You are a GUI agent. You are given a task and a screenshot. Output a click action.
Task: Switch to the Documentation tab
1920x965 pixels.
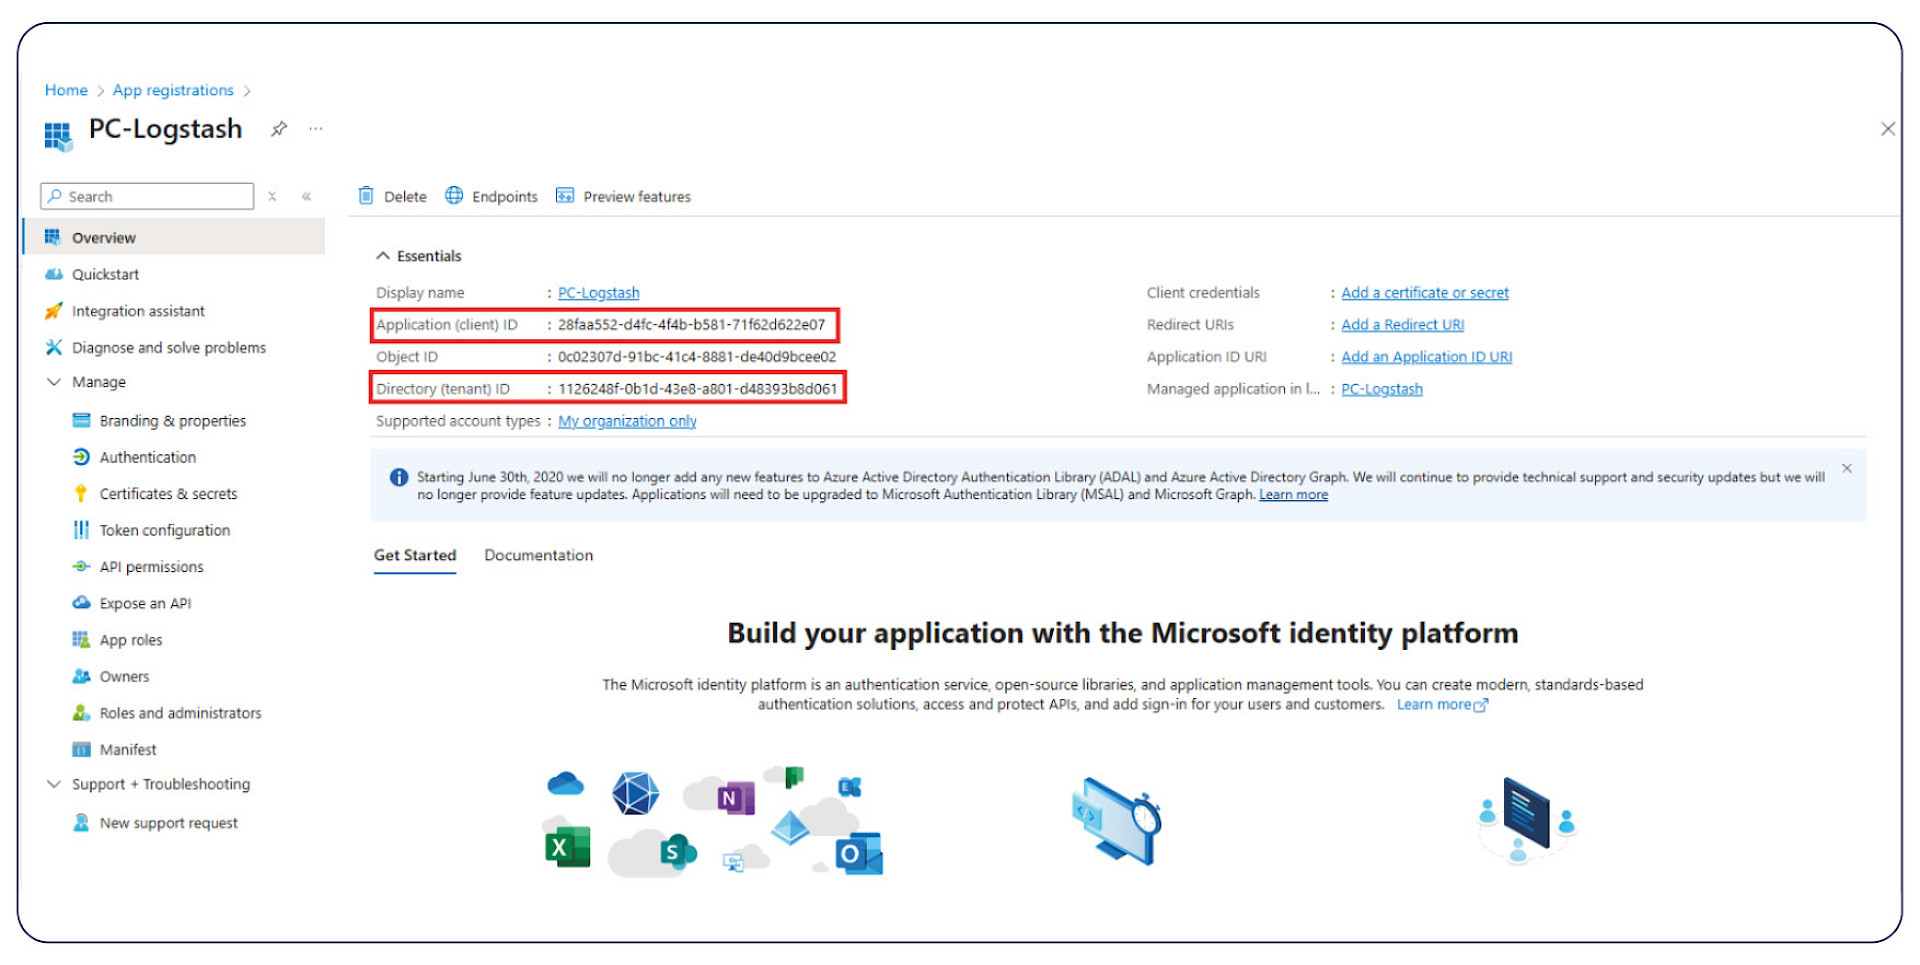coord(539,556)
